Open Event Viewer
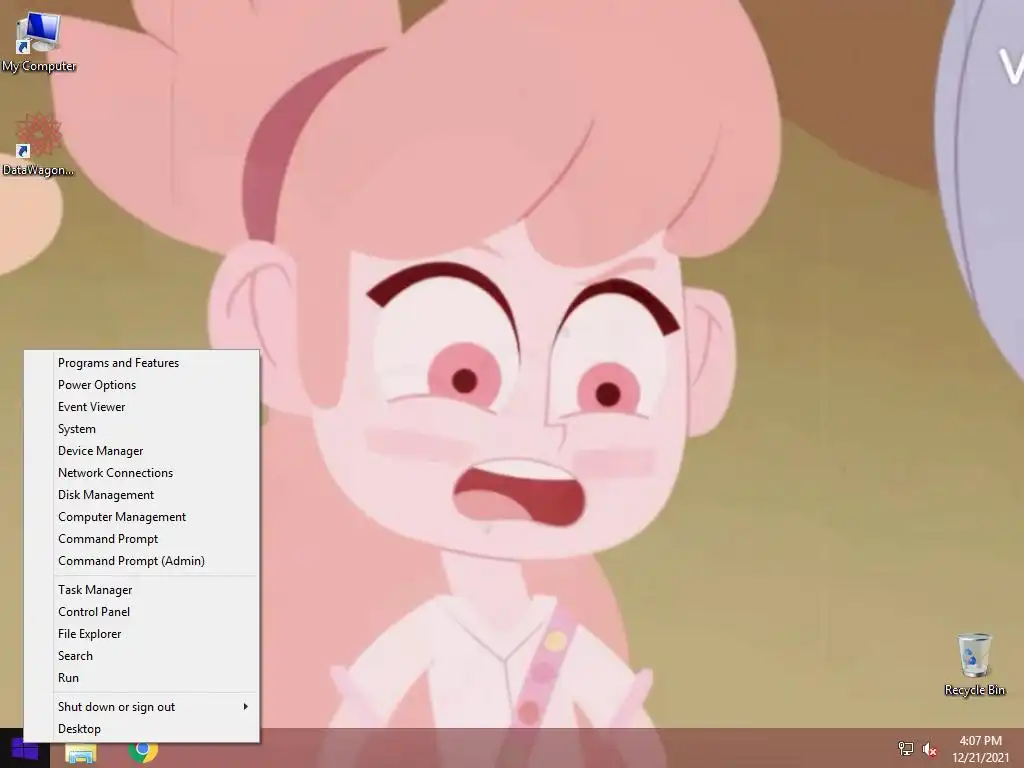This screenshot has width=1024, height=768. point(142,407)
